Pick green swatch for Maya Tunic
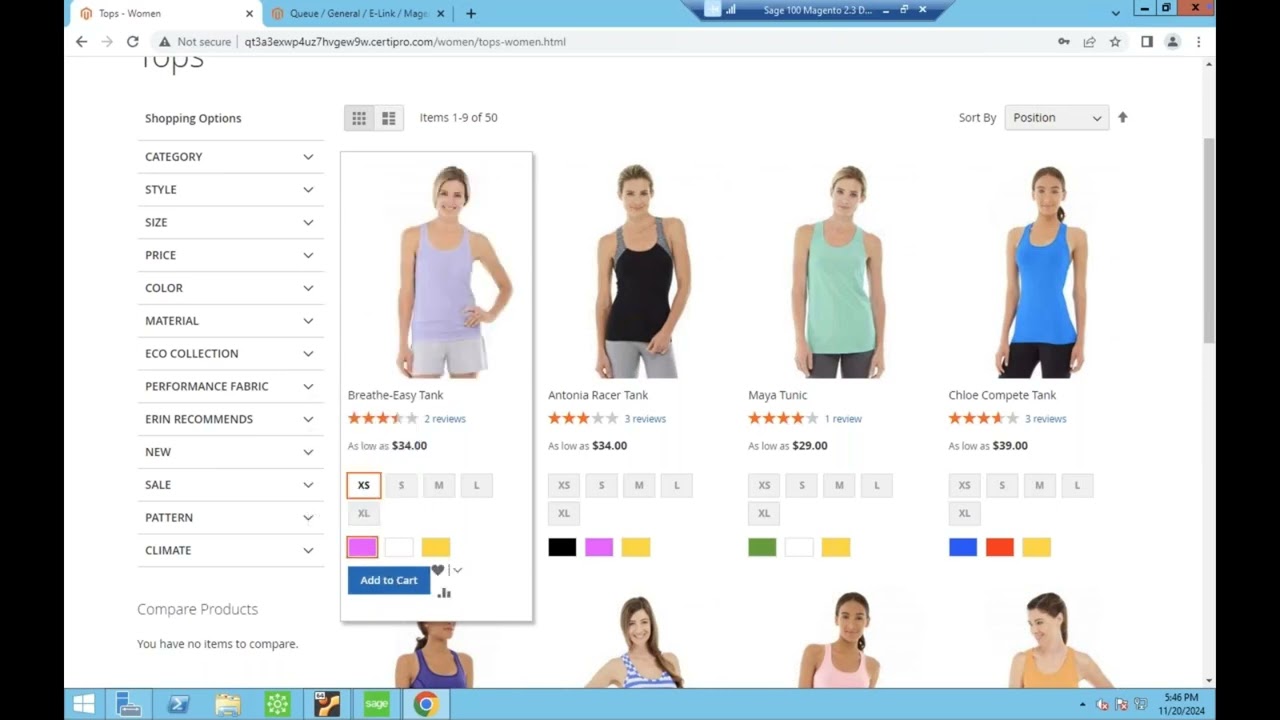 point(762,547)
